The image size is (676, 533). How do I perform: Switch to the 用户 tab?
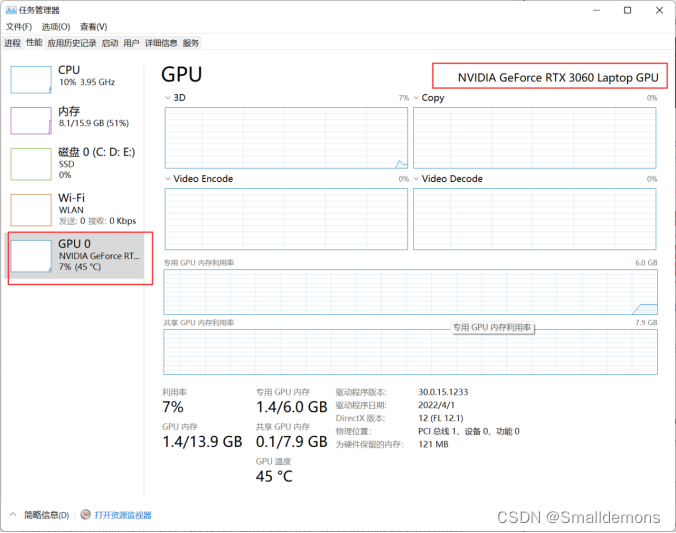131,43
